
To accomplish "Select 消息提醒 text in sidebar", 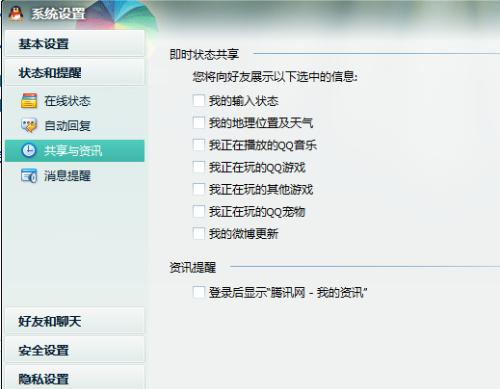I will click(x=67, y=176).
